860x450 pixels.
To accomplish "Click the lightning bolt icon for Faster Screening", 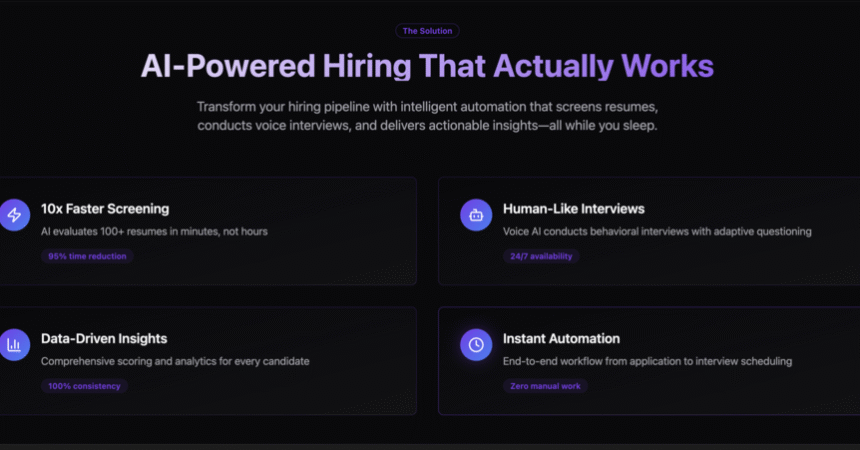I will click(14, 215).
